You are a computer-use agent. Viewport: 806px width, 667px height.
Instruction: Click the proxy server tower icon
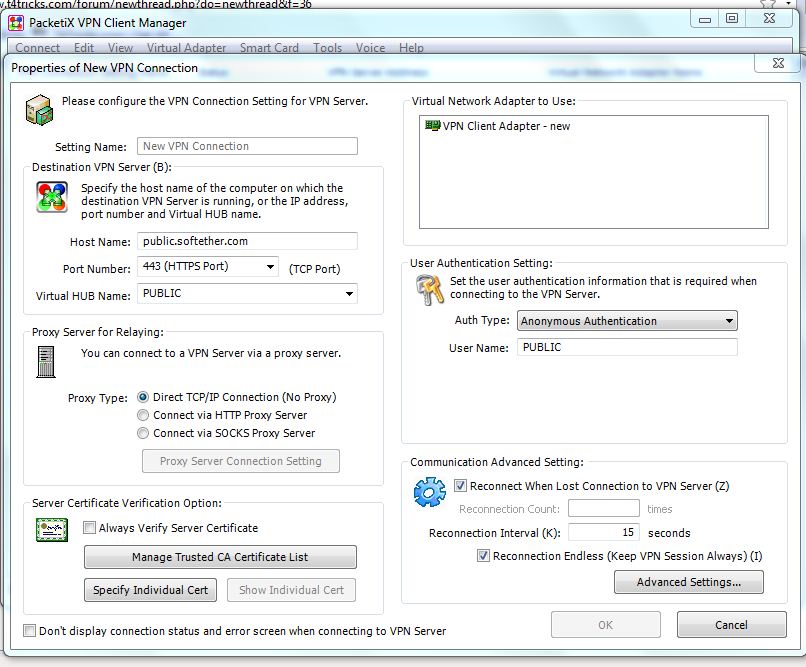point(46,362)
